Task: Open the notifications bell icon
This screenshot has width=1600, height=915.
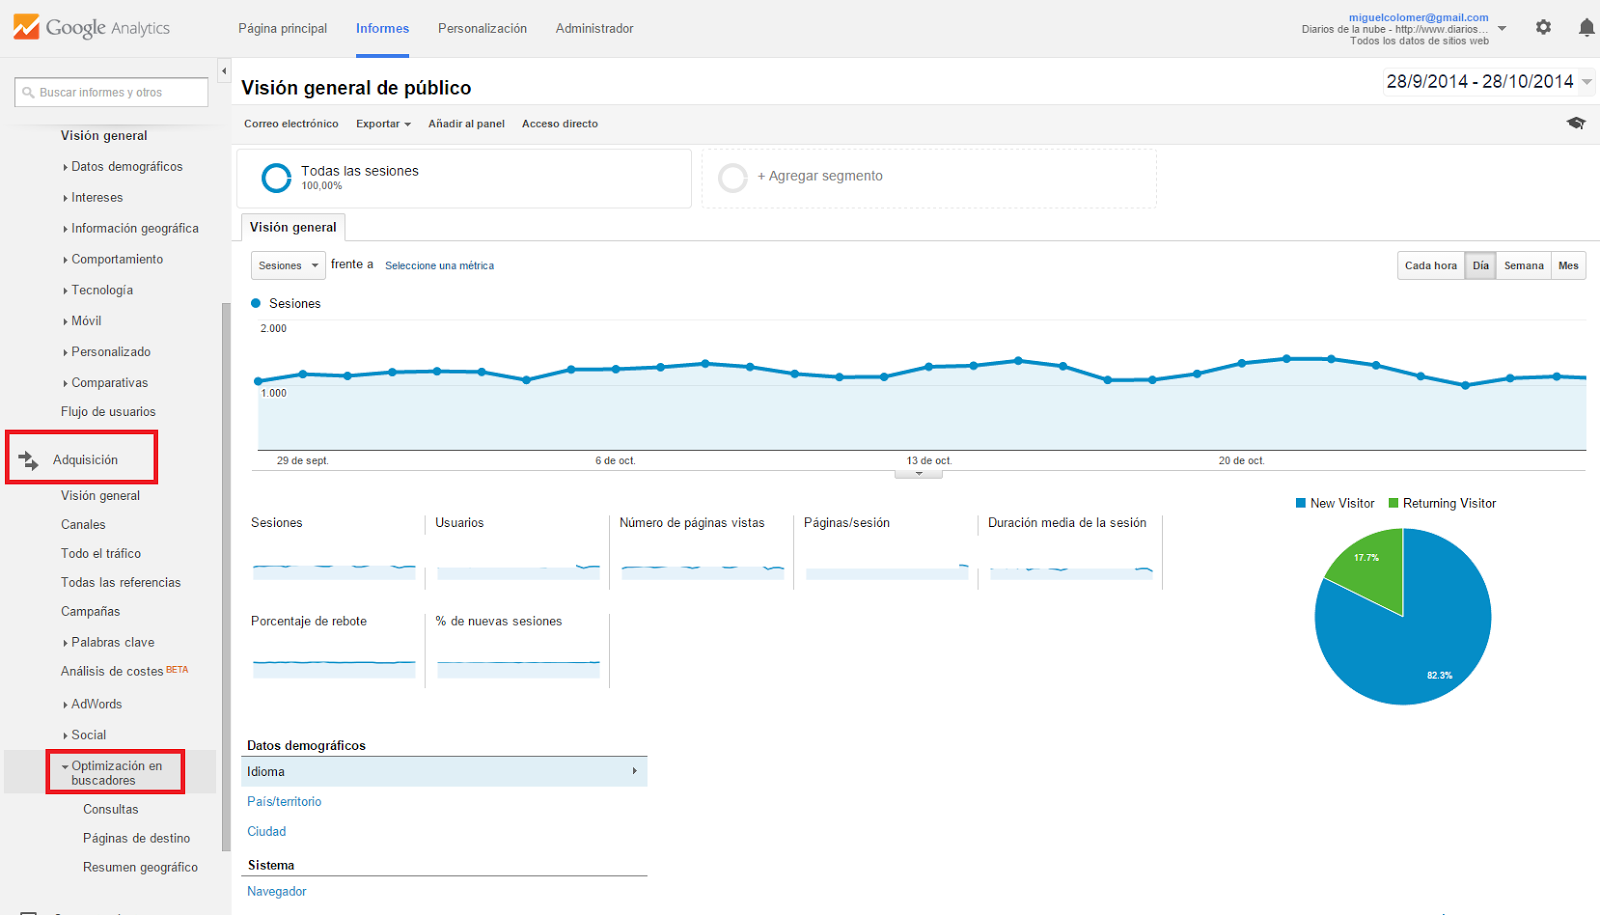Action: (x=1586, y=27)
